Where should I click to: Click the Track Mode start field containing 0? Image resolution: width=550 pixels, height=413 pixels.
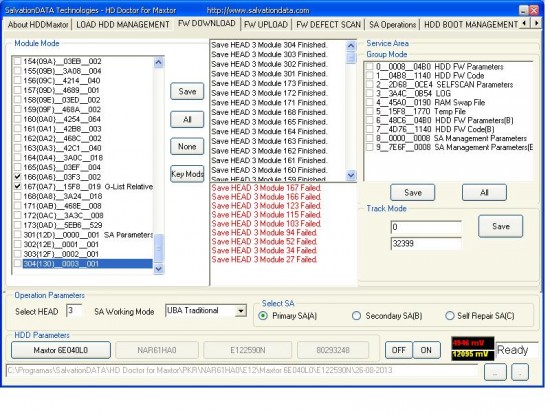click(426, 227)
